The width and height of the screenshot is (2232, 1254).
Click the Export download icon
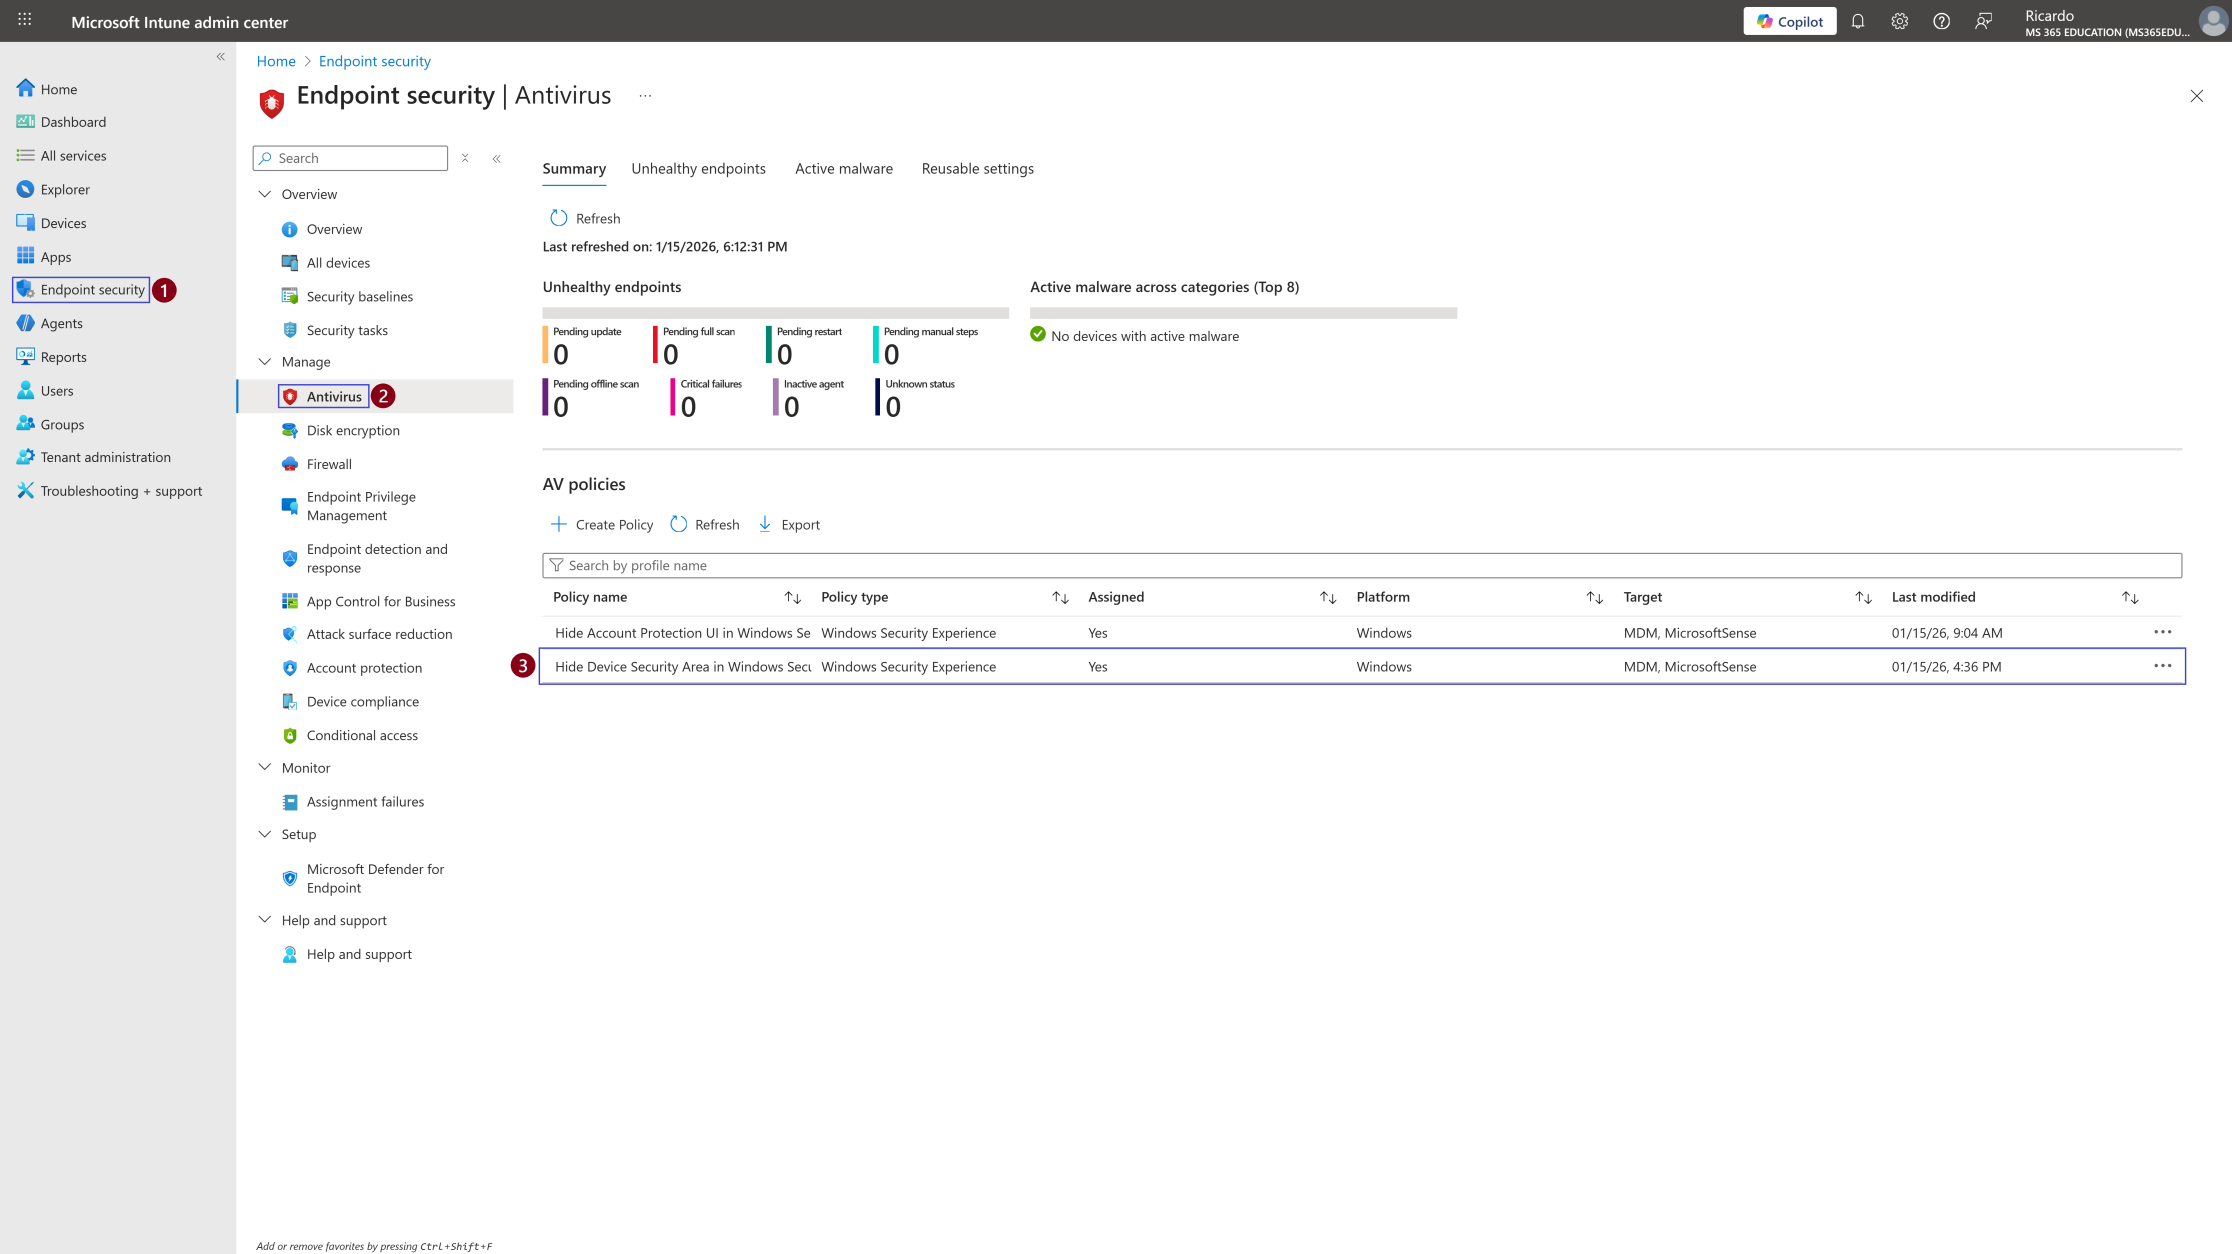pos(765,524)
